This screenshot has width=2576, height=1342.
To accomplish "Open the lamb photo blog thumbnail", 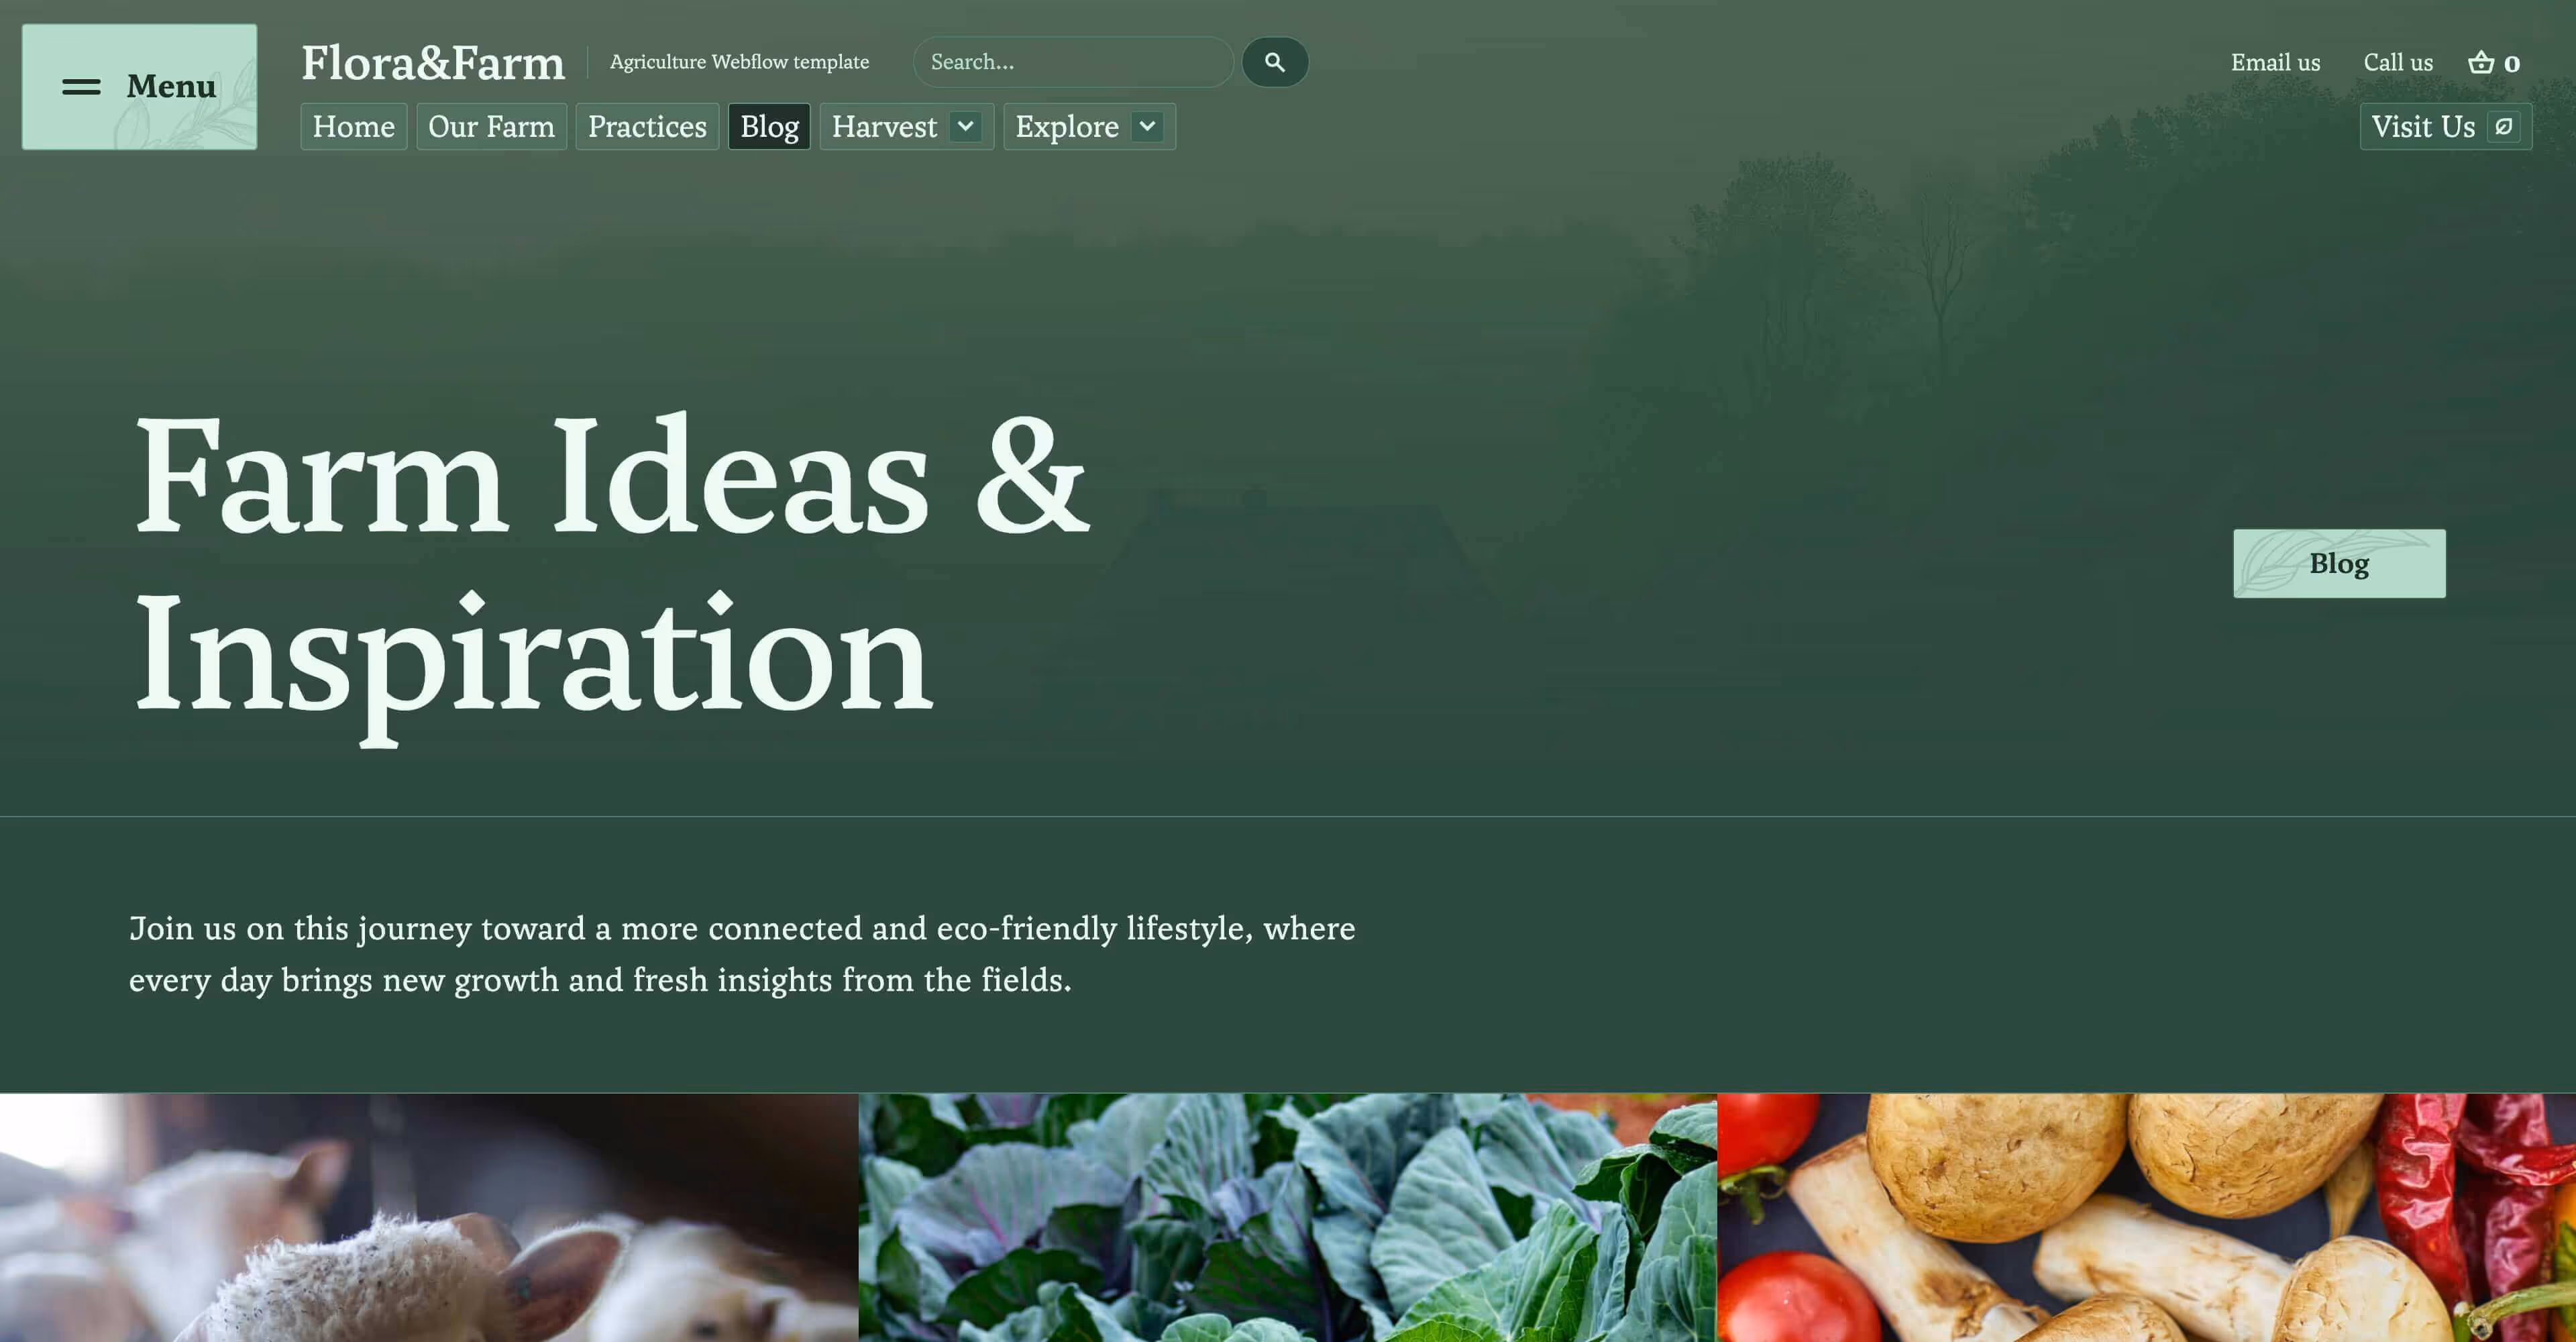I will (x=429, y=1217).
